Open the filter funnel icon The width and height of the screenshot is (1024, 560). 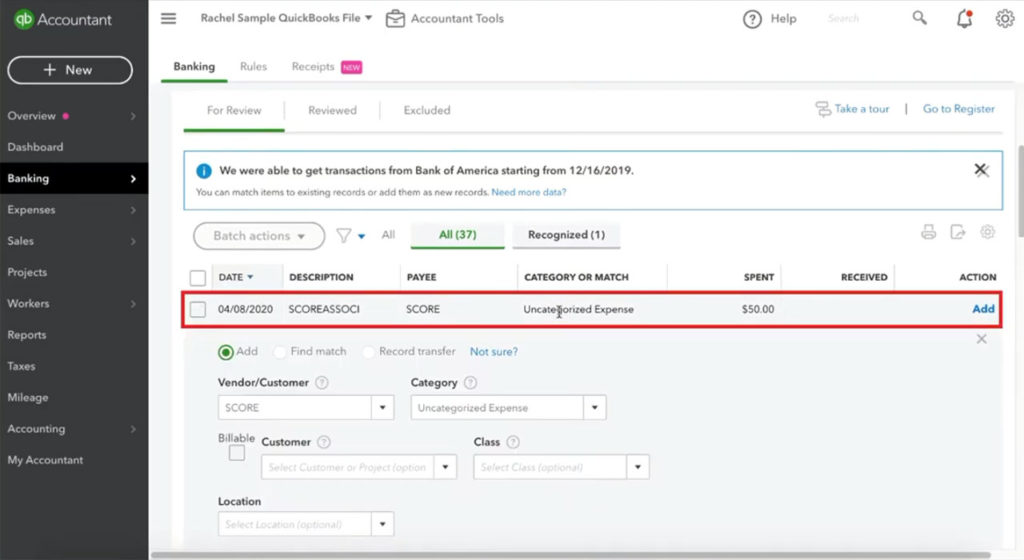coord(344,235)
